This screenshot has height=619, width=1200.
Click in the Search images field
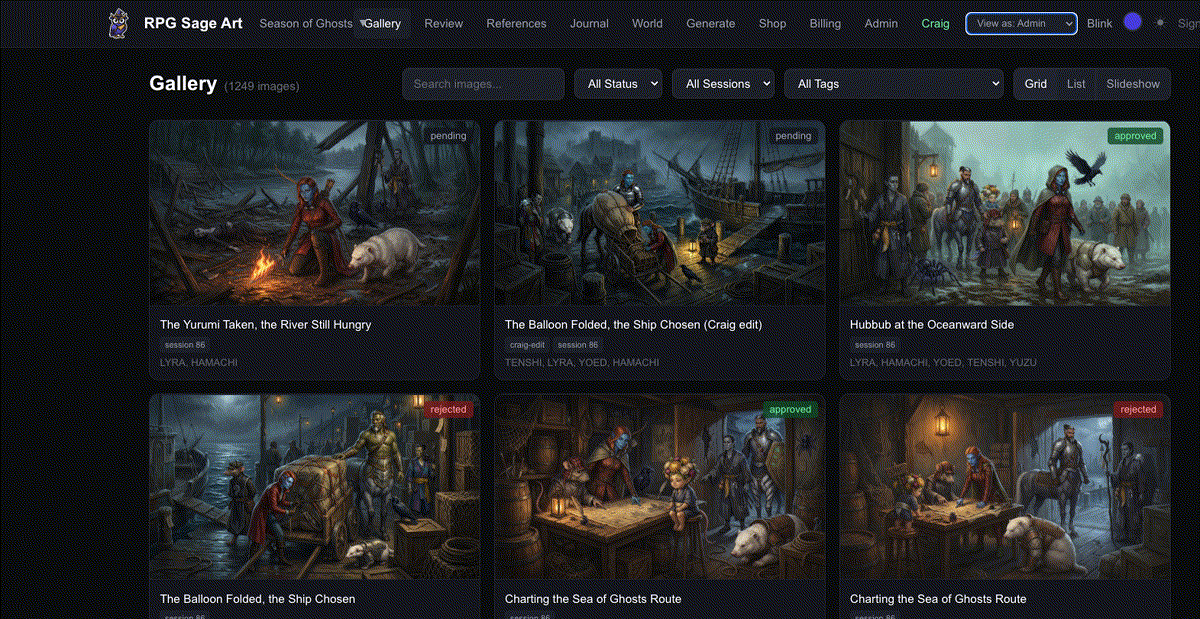pos(483,84)
